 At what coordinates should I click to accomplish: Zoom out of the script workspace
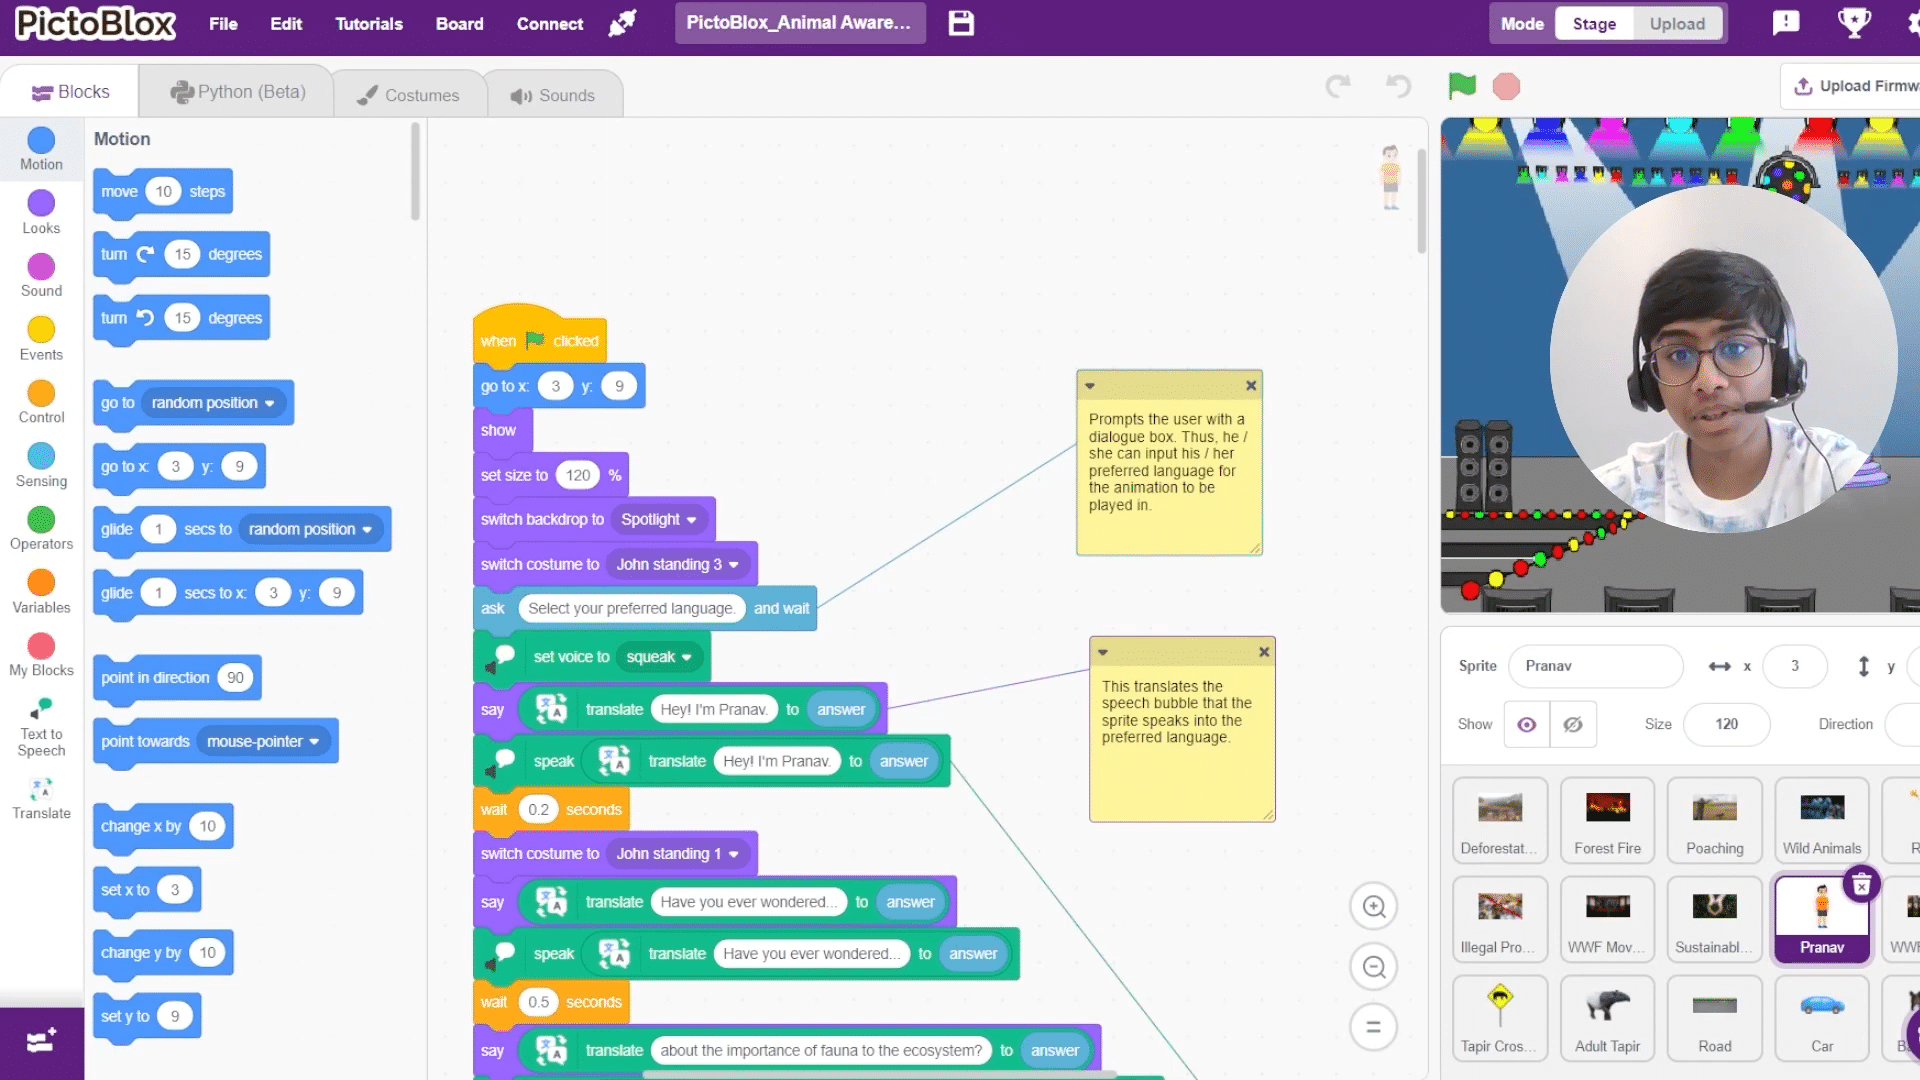[x=1374, y=967]
